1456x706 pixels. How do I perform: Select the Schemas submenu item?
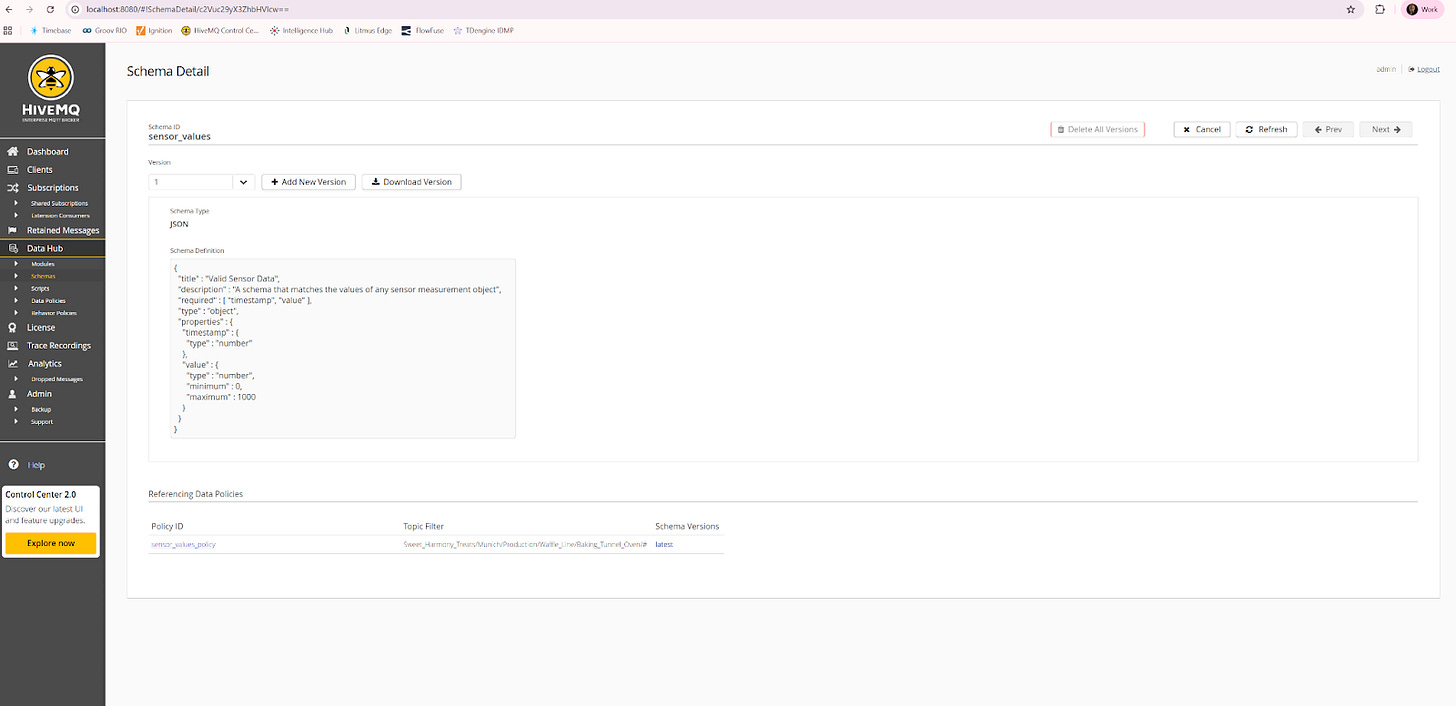(x=43, y=276)
